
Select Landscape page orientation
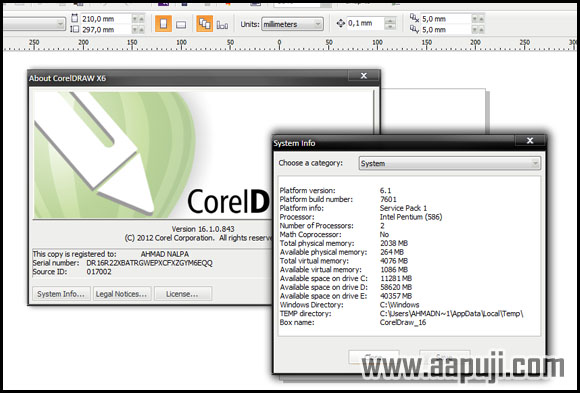coord(181,24)
